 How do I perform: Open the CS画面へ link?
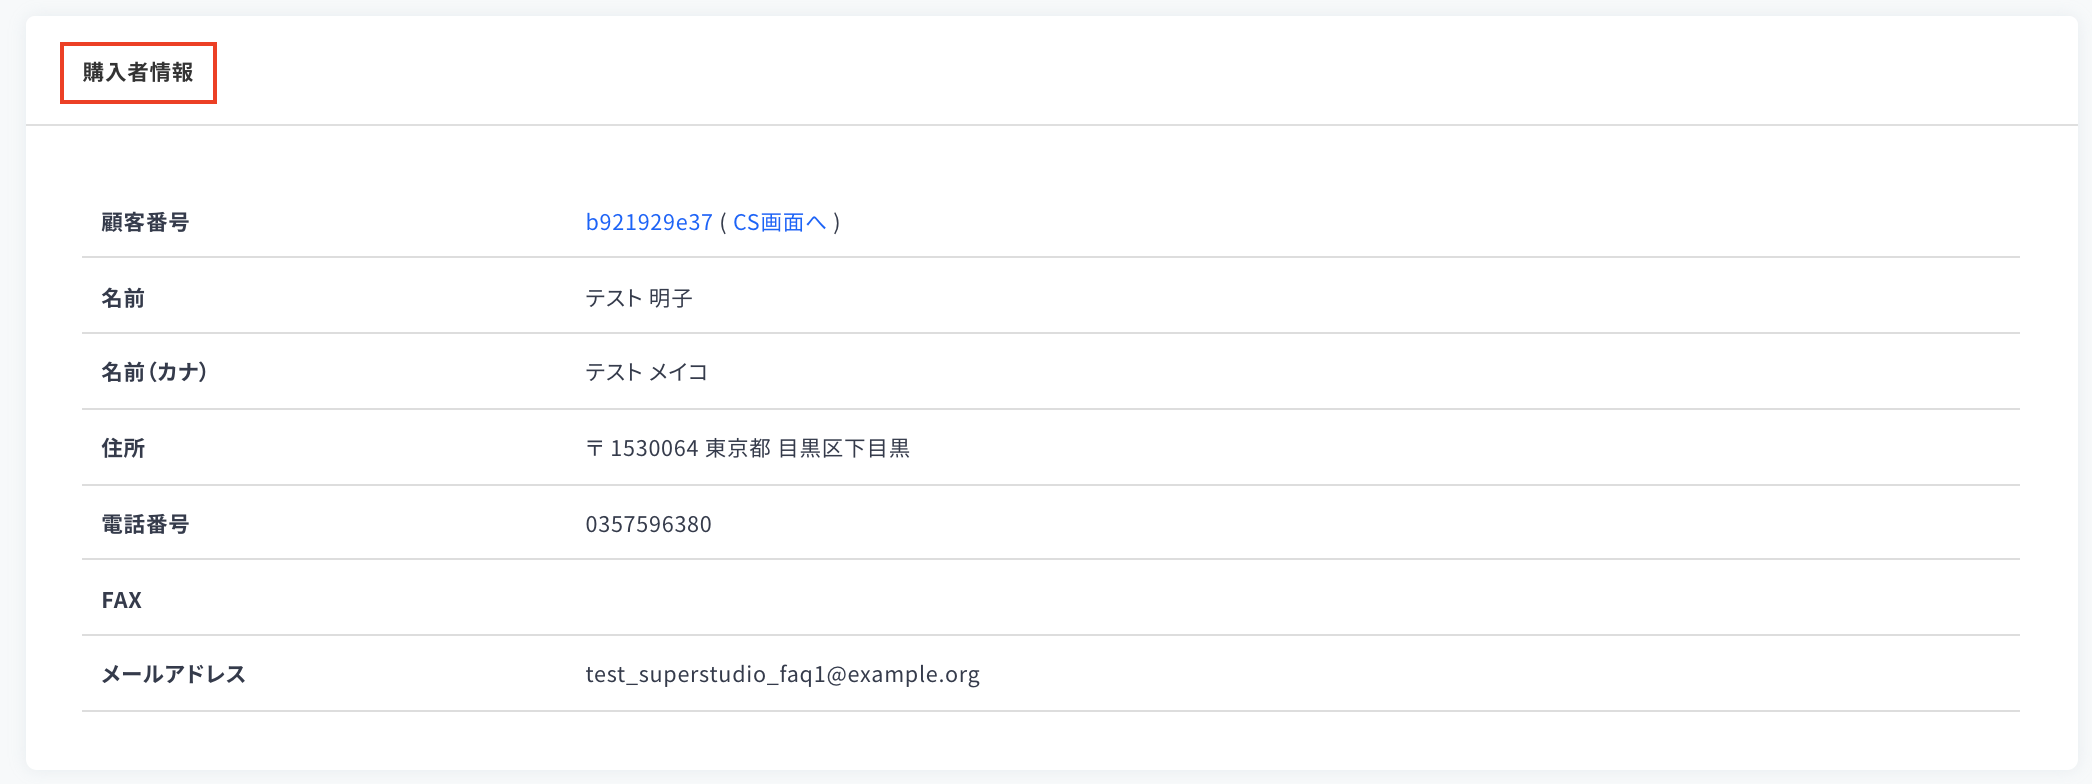tap(779, 222)
